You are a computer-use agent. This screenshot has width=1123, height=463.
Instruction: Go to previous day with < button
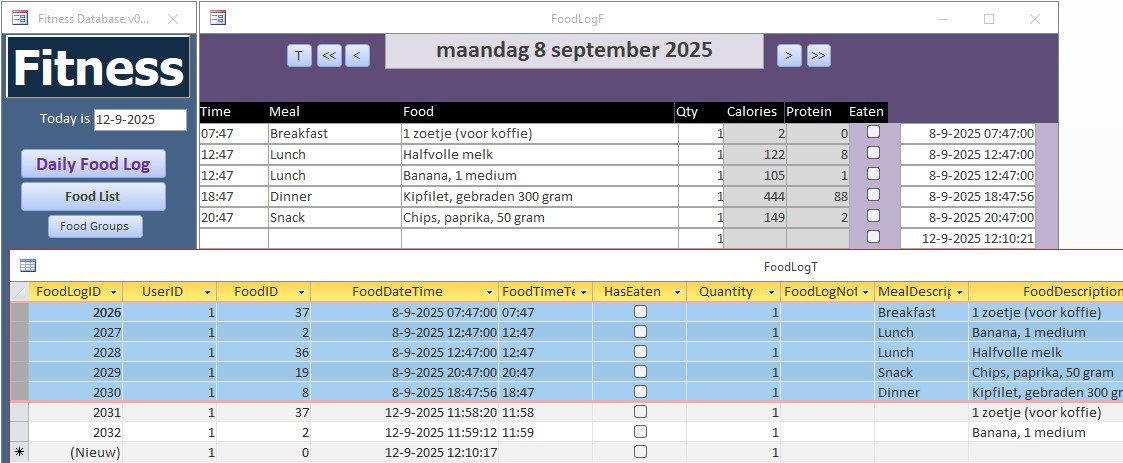coord(357,56)
